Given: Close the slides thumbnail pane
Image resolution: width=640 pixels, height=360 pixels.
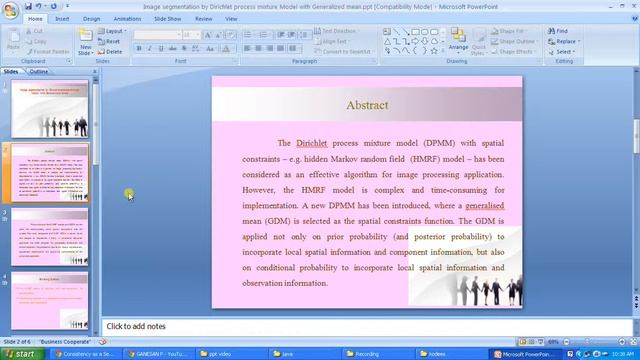Looking at the screenshot, I should pyautogui.click(x=95, y=71).
